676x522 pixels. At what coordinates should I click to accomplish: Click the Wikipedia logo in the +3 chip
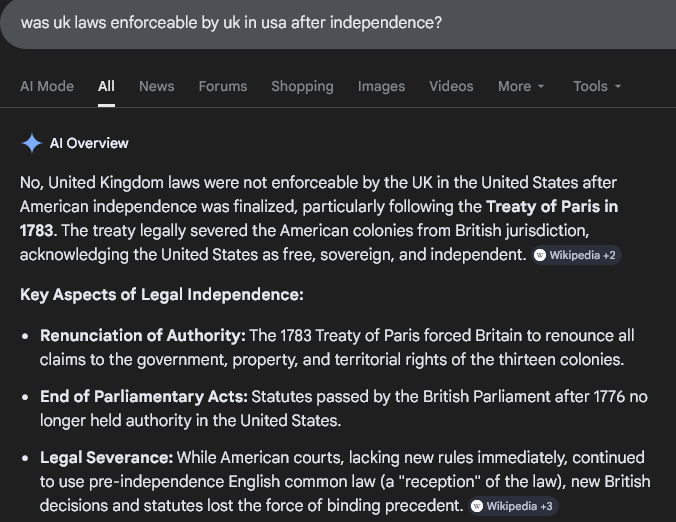(477, 506)
